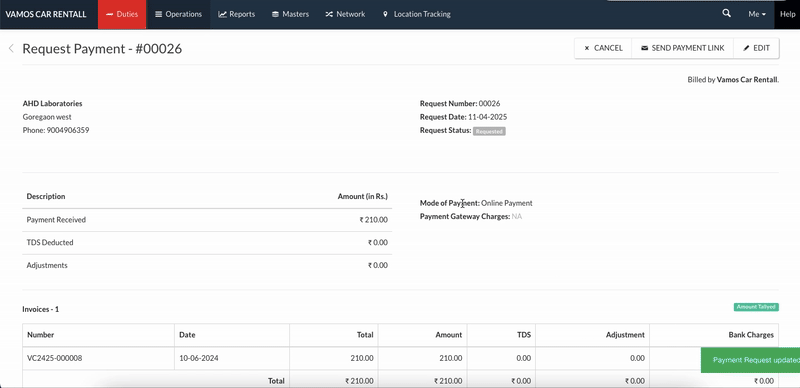Click the pencil icon on Edit
800x388 pixels.
[x=747, y=48]
